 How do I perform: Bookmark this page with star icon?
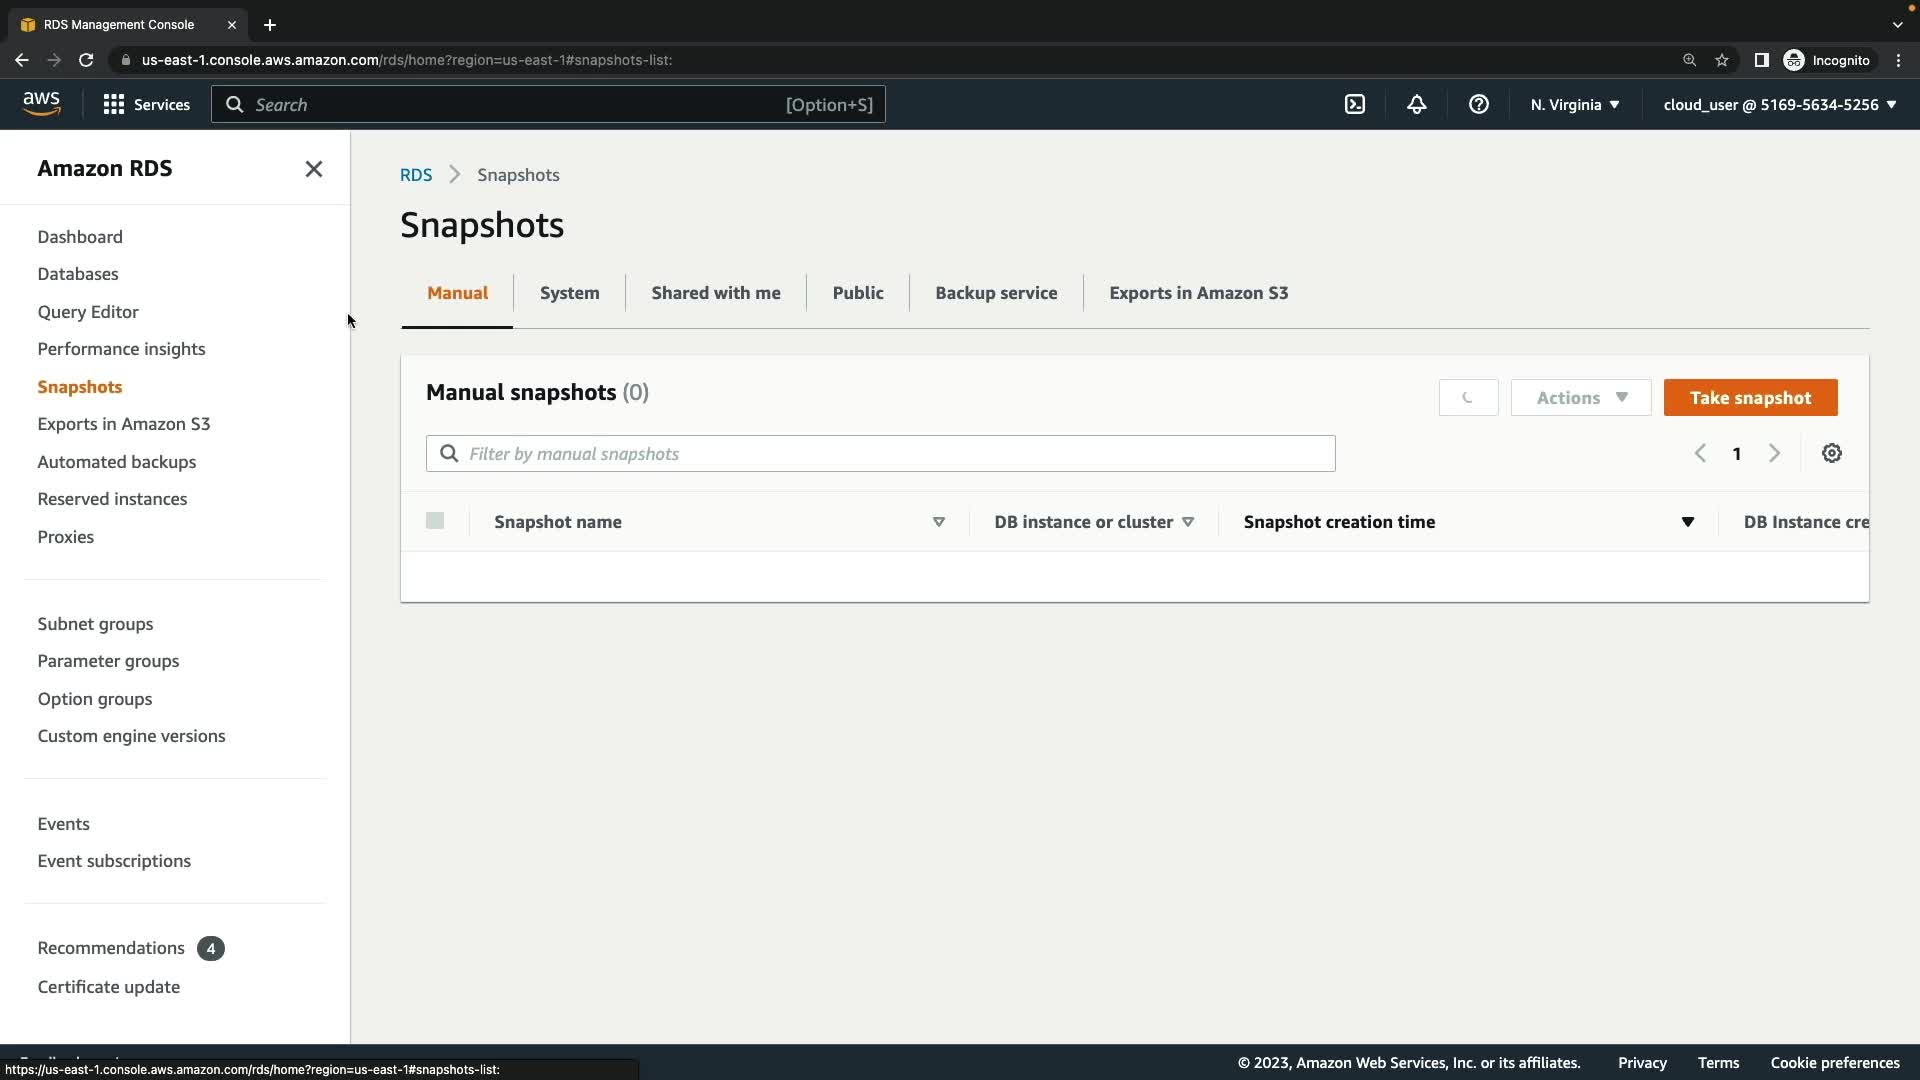pos(1722,60)
